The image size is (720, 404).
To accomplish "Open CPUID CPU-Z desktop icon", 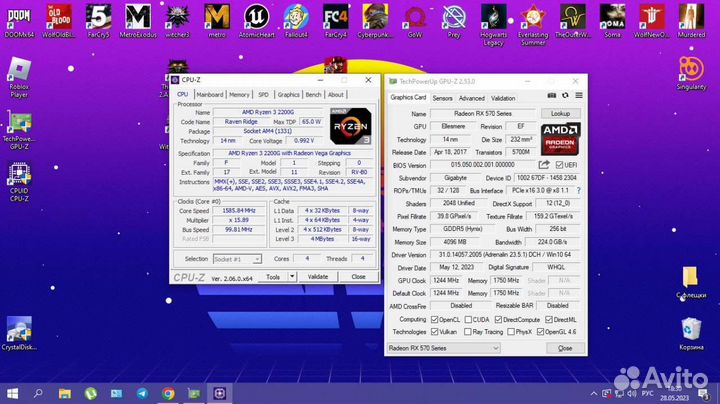I will click(19, 182).
